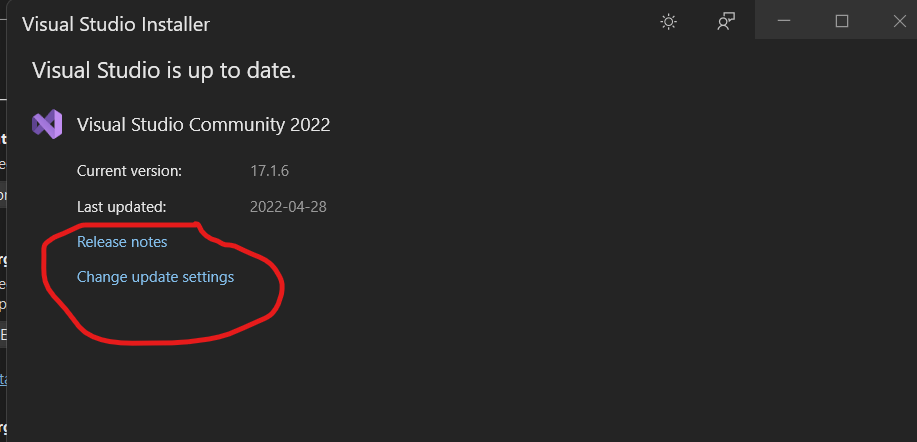
Task: Click the version number 17.1.6
Action: 269,171
